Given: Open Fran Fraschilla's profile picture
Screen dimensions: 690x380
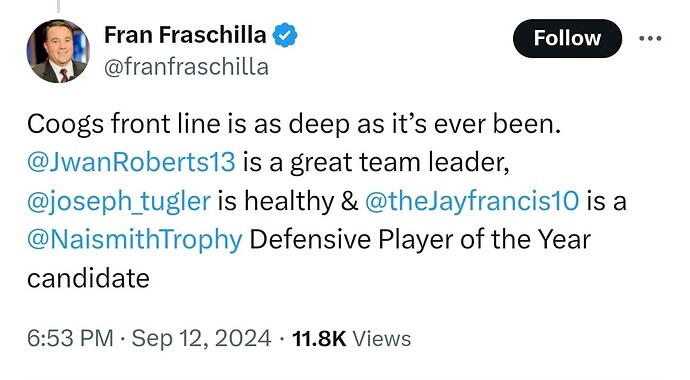Looking at the screenshot, I should [58, 51].
